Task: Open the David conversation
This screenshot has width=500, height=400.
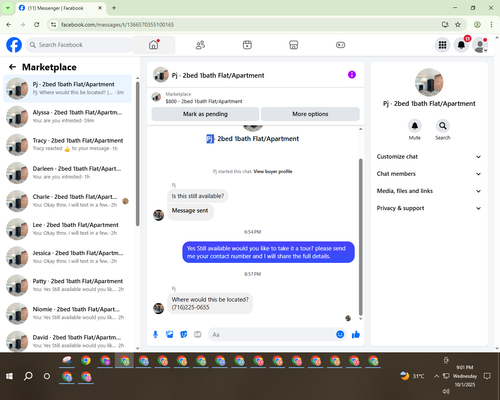Action: (67, 341)
